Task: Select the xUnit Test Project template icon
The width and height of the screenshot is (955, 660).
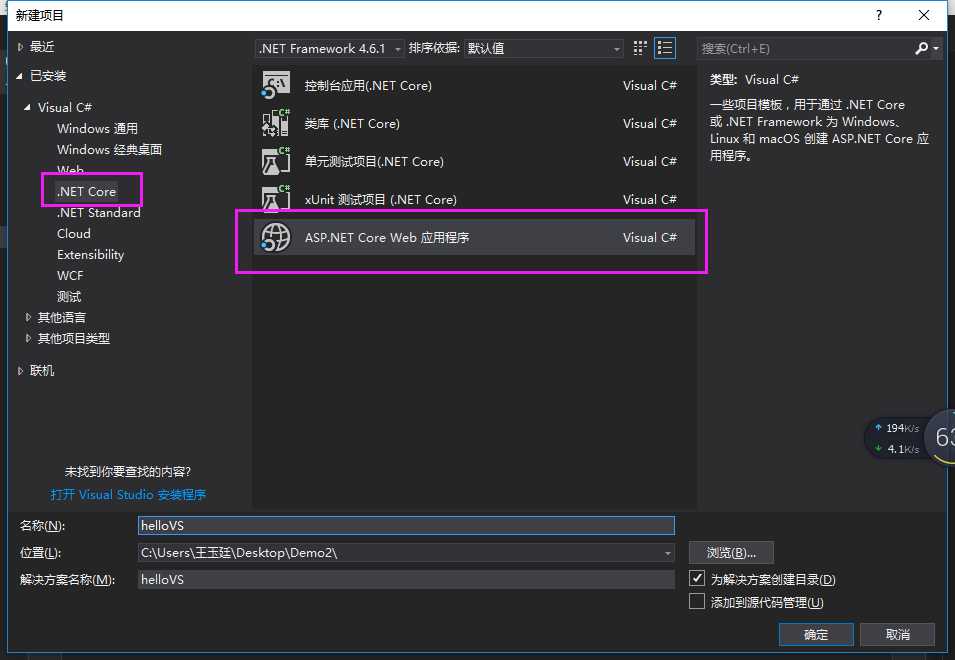Action: pyautogui.click(x=275, y=199)
